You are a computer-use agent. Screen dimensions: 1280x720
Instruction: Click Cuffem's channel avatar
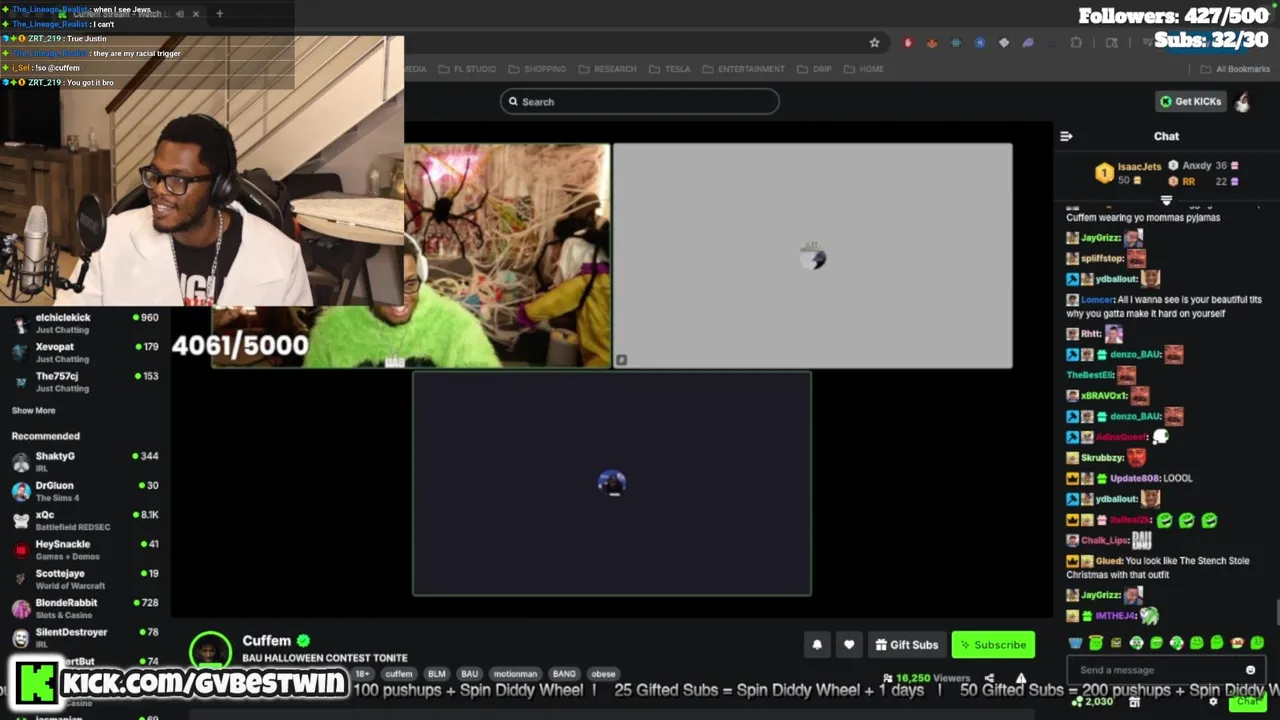click(x=210, y=652)
